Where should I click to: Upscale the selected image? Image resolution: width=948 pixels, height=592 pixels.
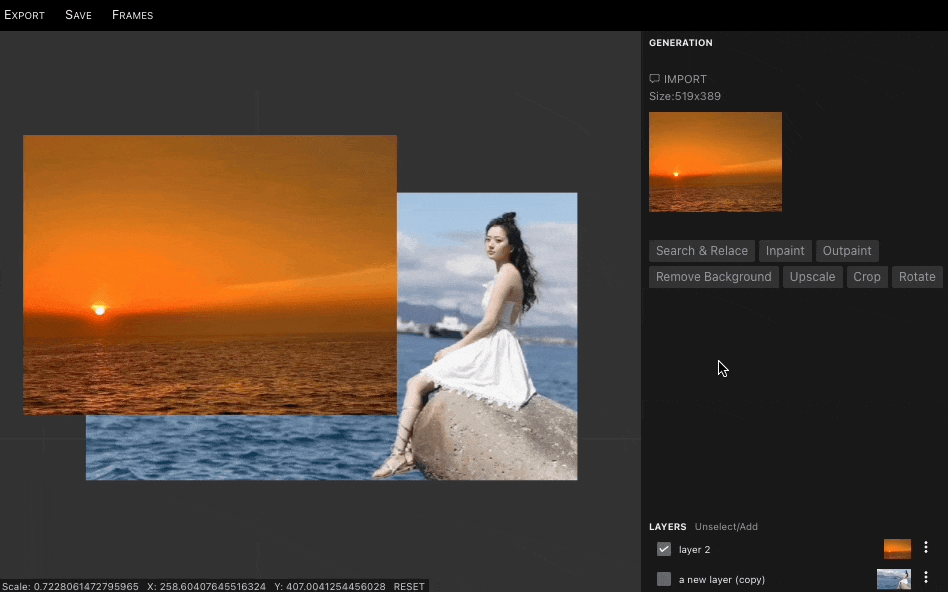click(x=812, y=277)
